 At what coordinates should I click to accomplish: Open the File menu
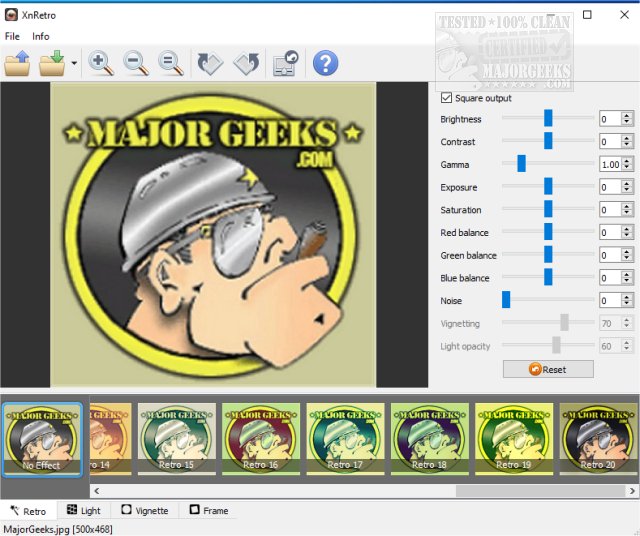pyautogui.click(x=14, y=36)
